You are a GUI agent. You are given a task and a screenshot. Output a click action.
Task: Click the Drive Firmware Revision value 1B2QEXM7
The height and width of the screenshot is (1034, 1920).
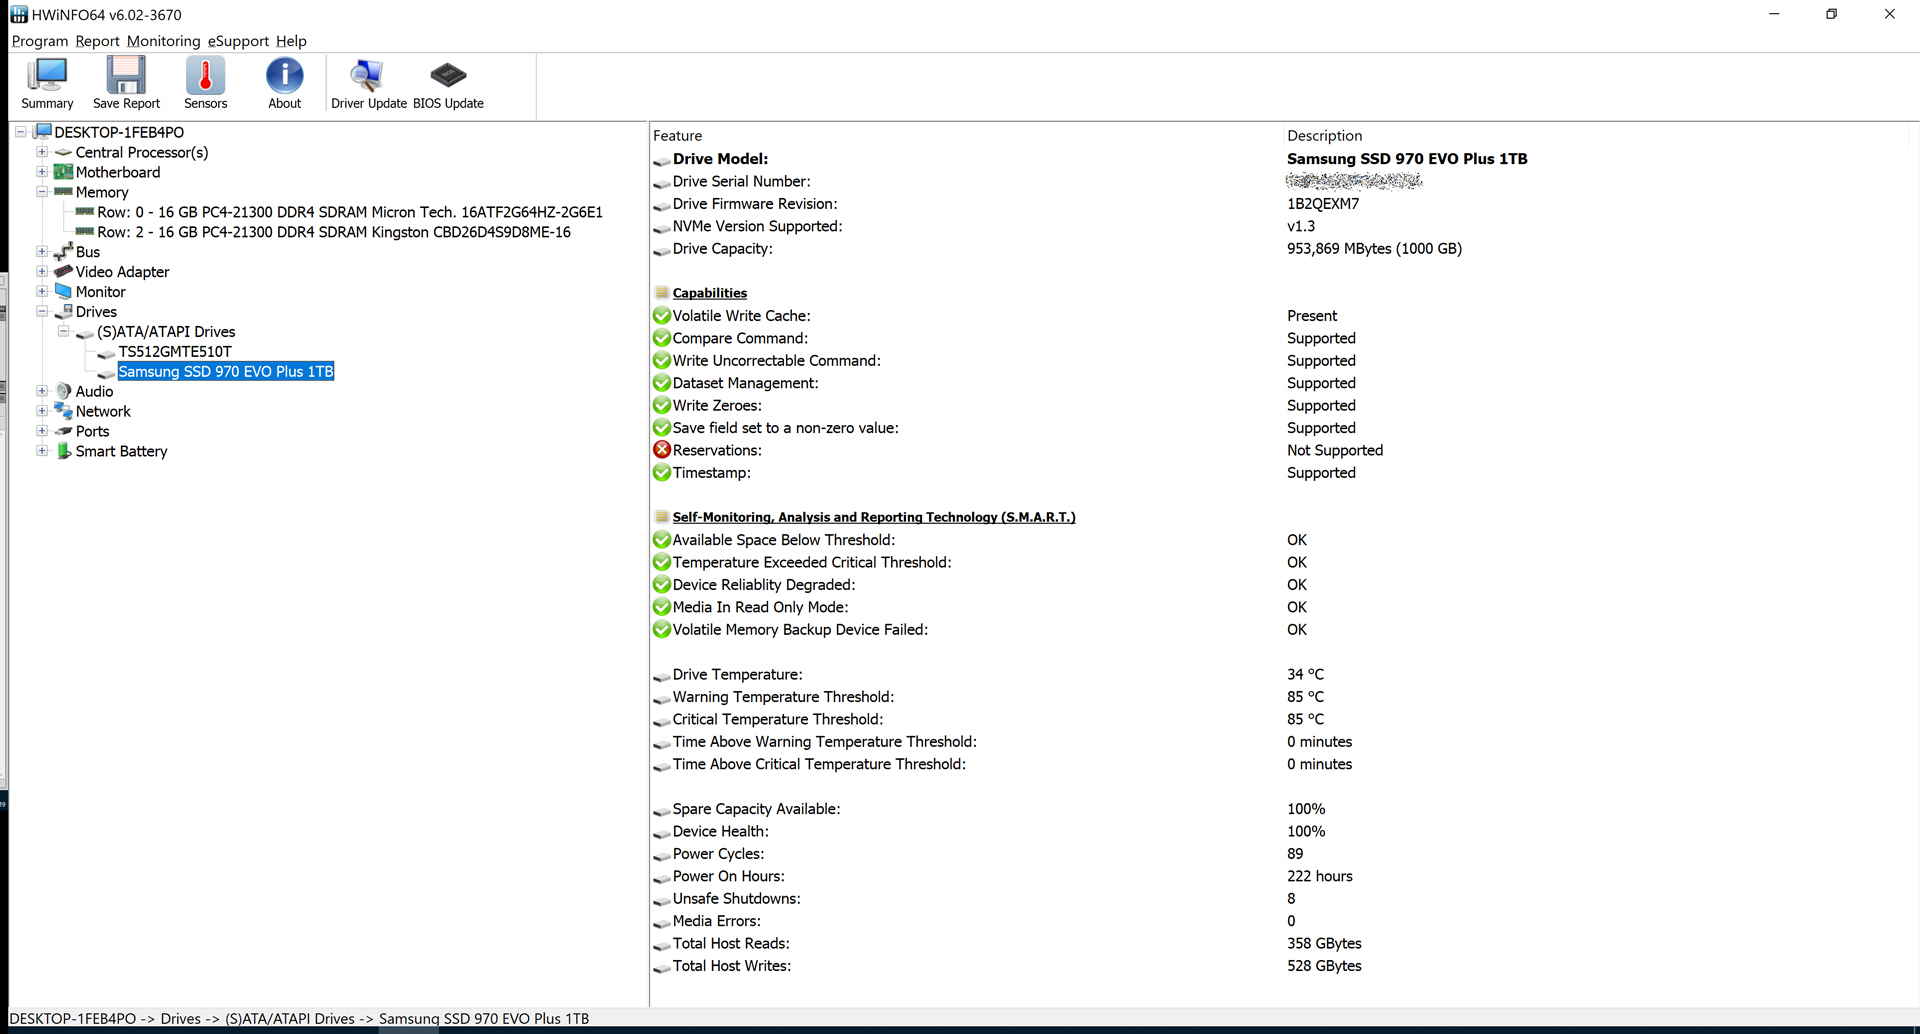pos(1323,203)
